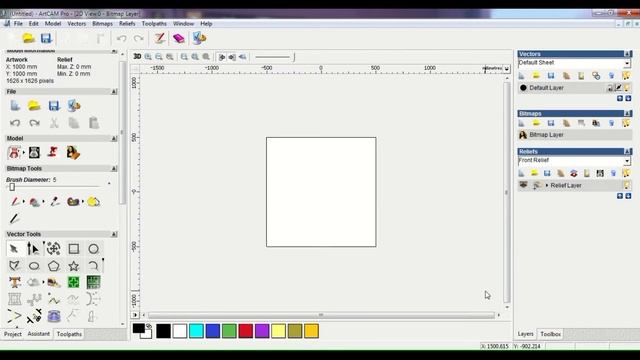Open the Default Sheet dropdown

coord(627,63)
